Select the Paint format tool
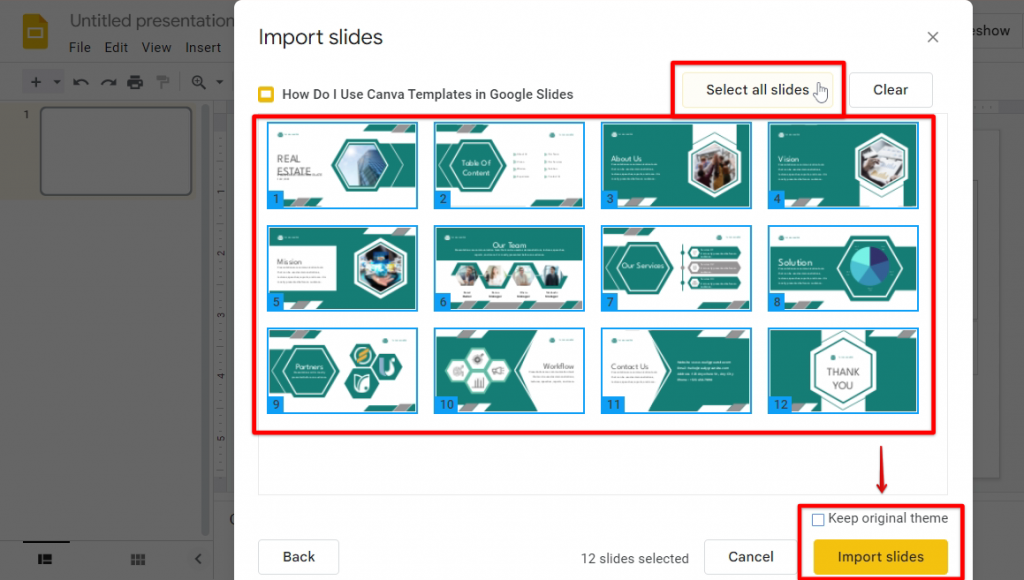 pos(163,82)
